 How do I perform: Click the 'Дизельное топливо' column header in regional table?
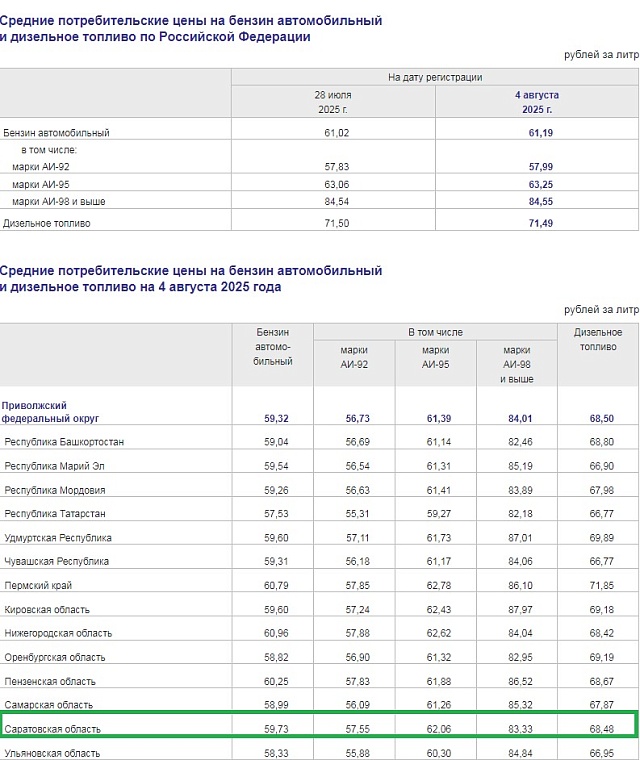point(598,340)
